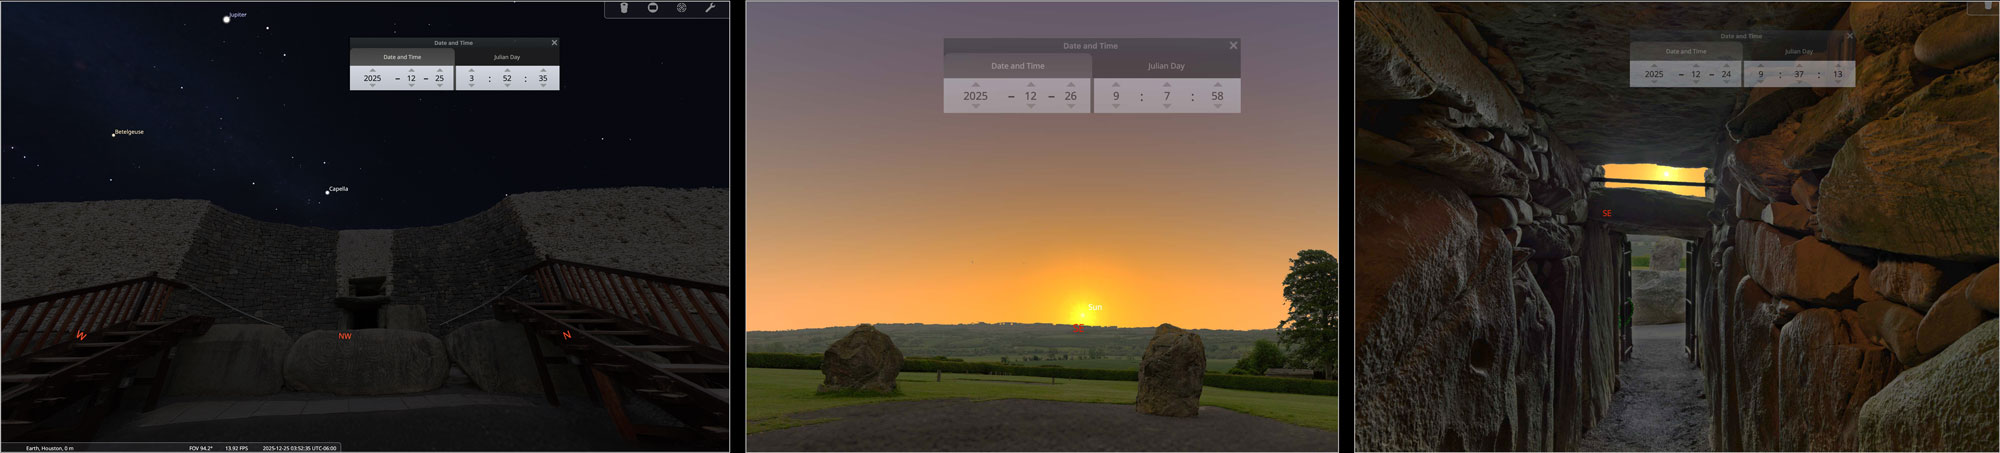Decrease month 12 in sunset panel dialog
This screenshot has width=2000, height=453.
tap(1030, 107)
